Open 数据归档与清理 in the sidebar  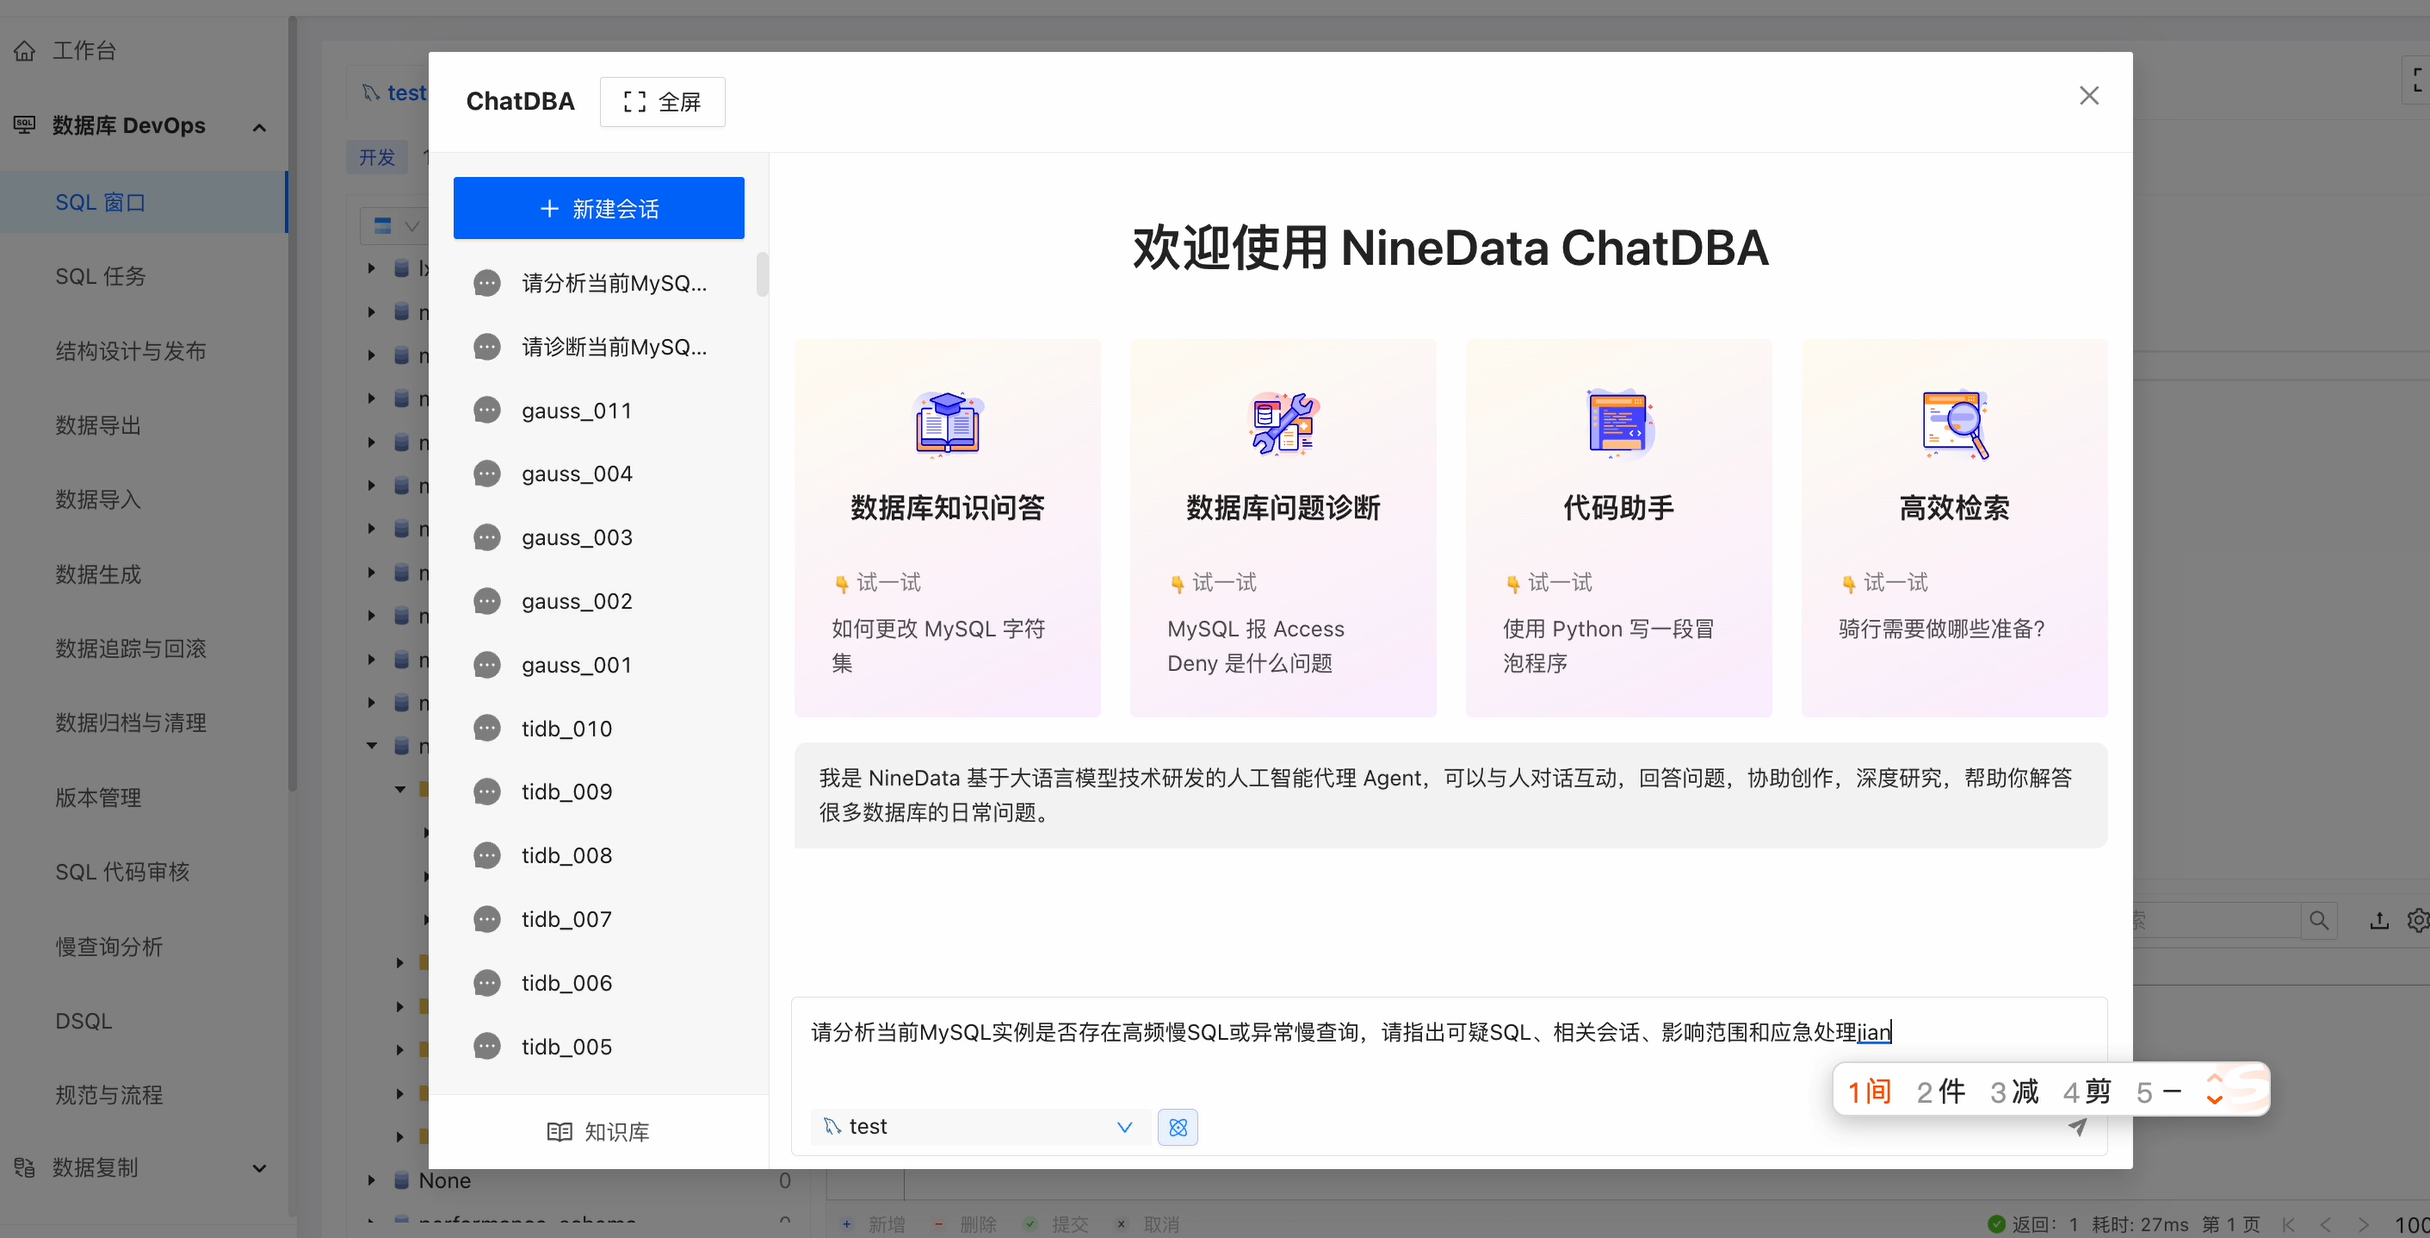coord(131,723)
